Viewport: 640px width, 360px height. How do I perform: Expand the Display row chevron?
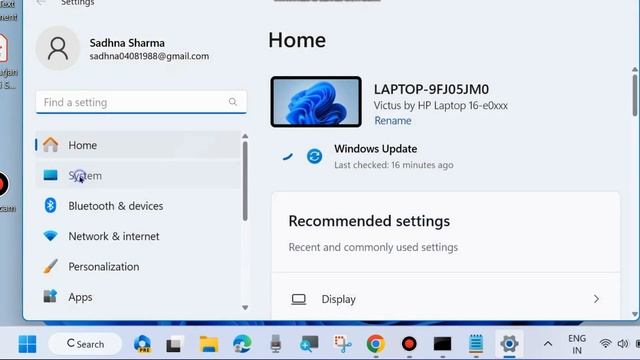click(596, 299)
